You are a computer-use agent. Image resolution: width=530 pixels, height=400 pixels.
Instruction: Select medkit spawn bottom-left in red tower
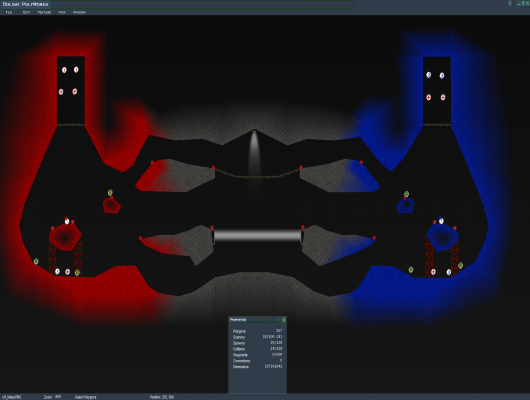tap(61, 92)
